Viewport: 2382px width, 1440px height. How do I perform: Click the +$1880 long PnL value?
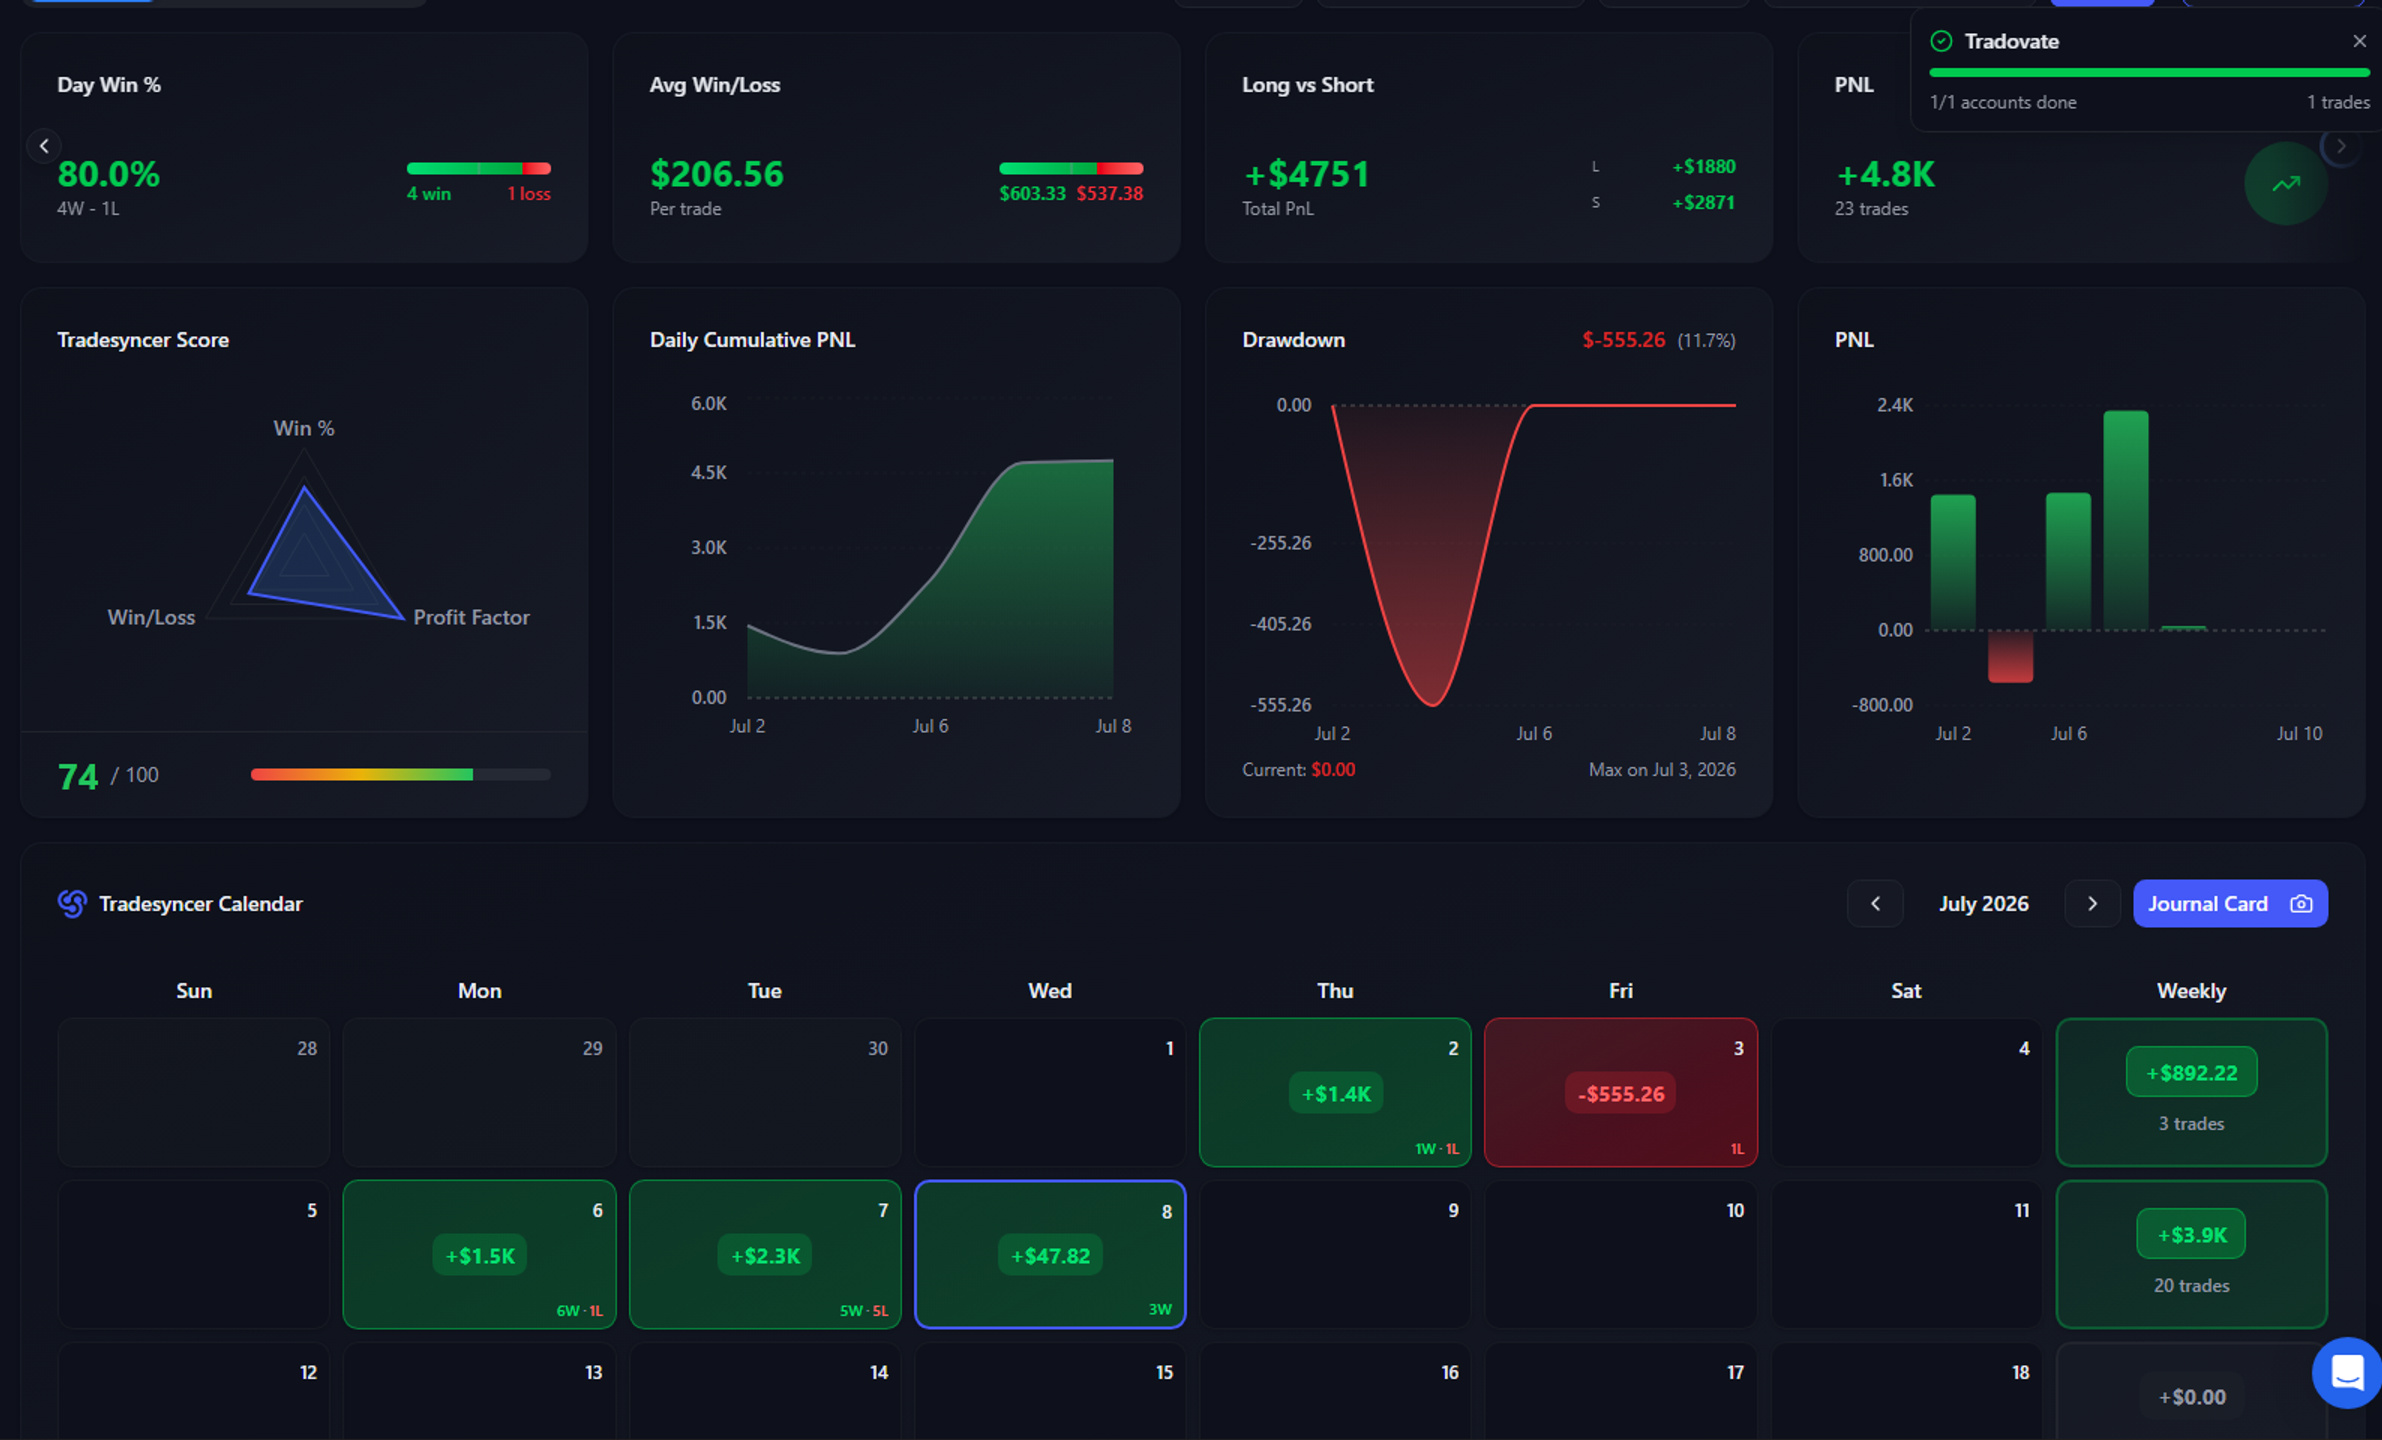click(x=1703, y=166)
